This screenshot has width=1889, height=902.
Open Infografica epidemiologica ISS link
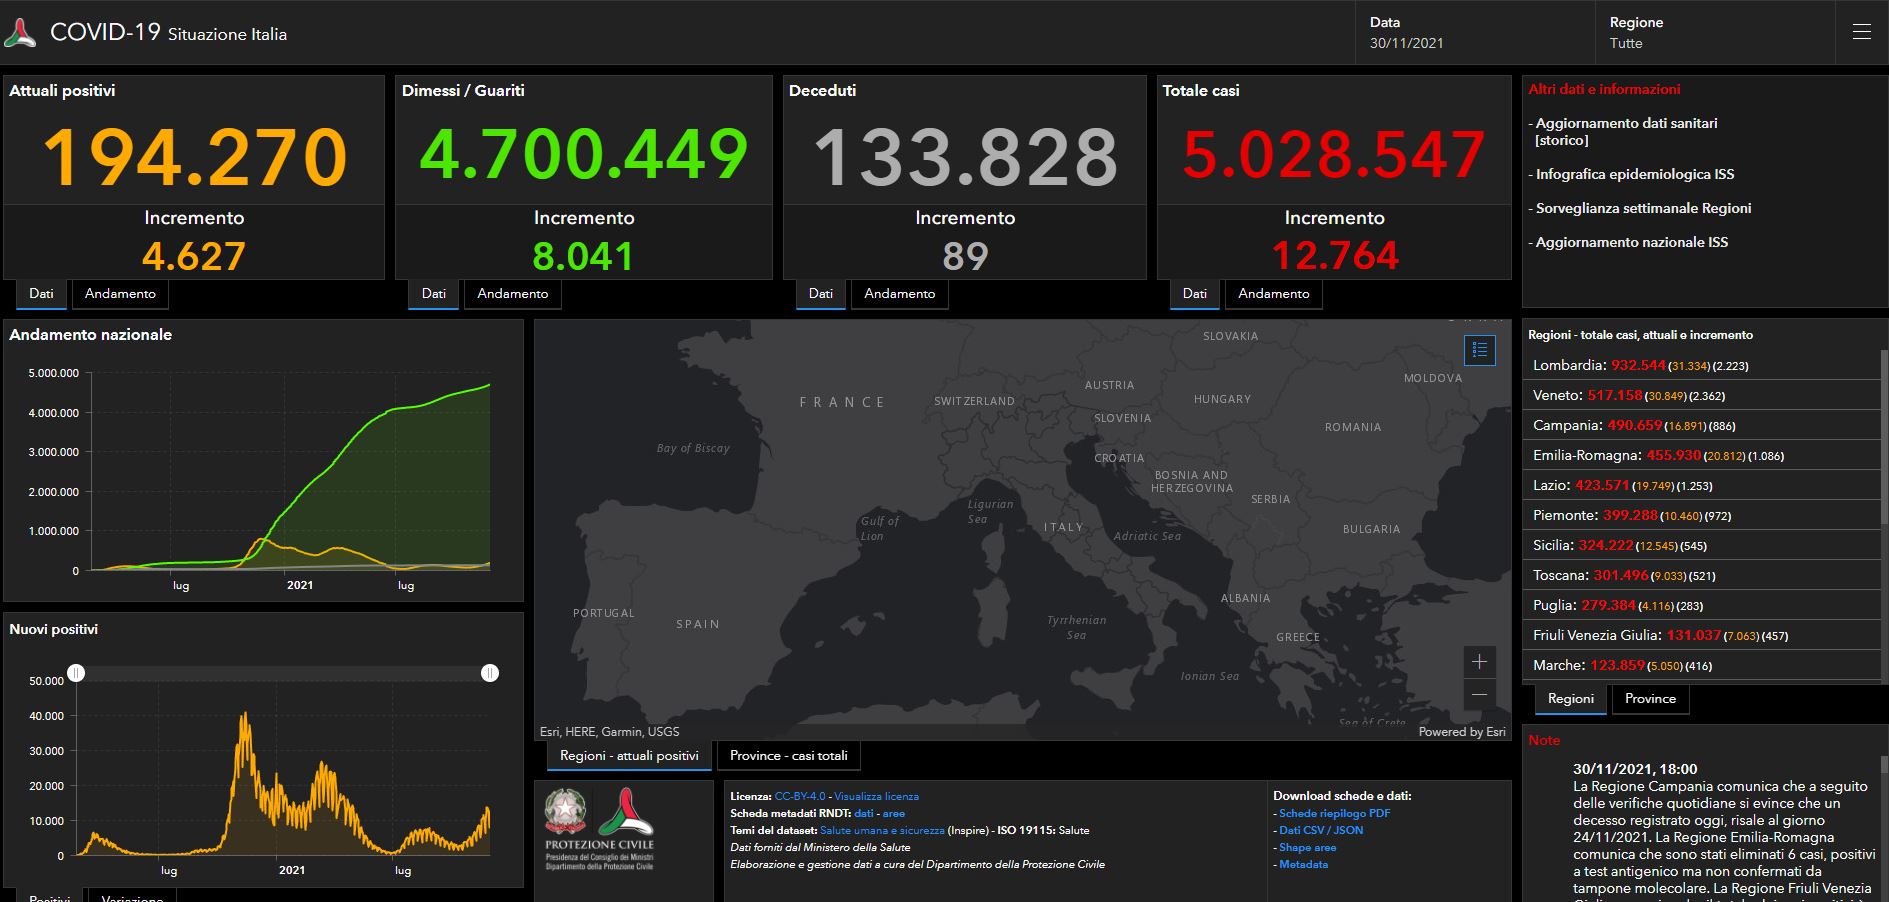click(x=1634, y=174)
